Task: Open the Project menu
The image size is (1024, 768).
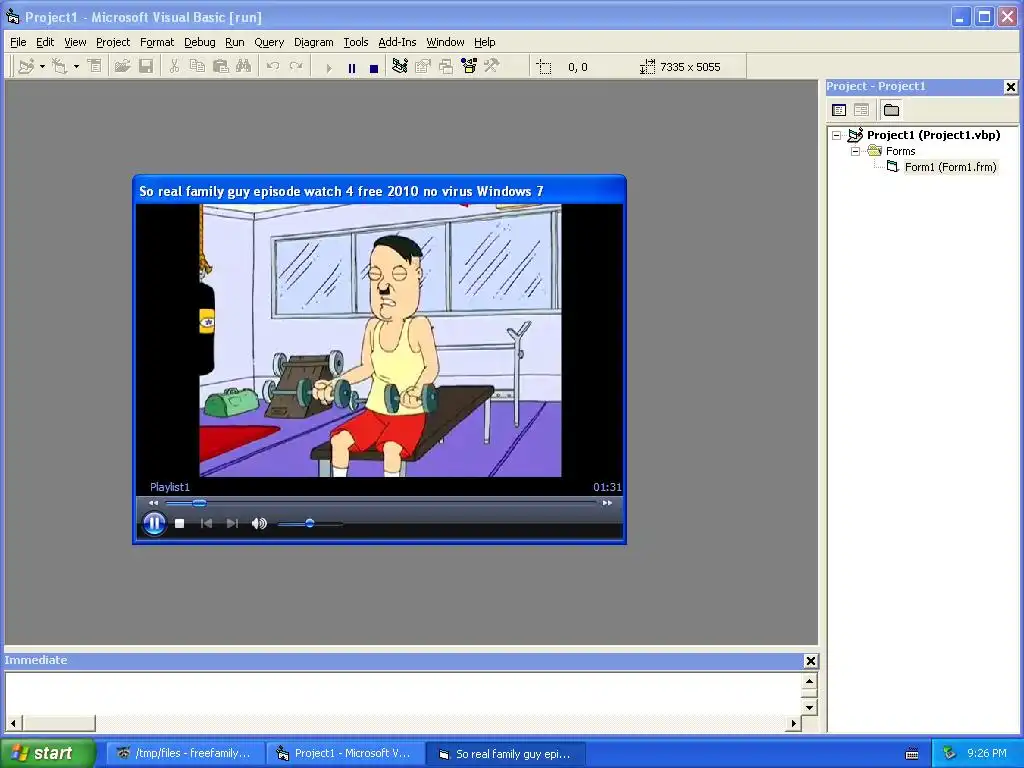Action: point(113,42)
